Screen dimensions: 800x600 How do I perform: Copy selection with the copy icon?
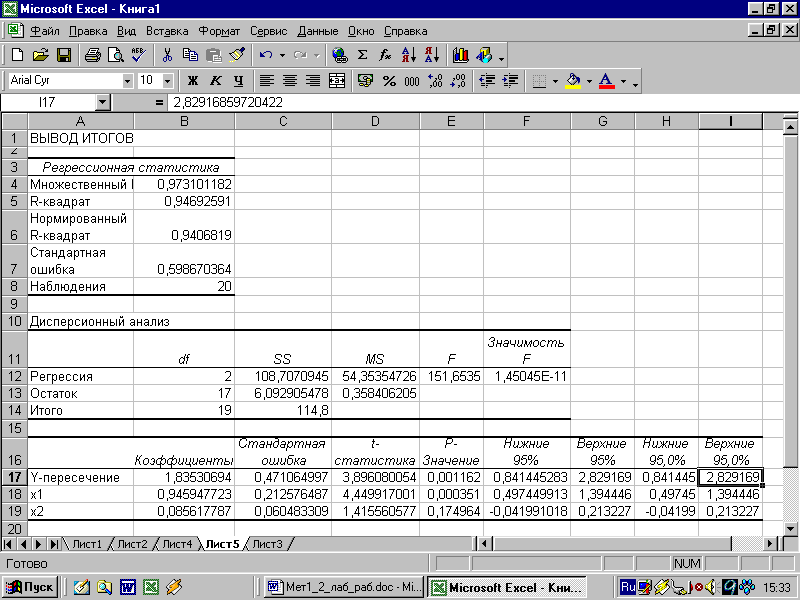click(190, 55)
